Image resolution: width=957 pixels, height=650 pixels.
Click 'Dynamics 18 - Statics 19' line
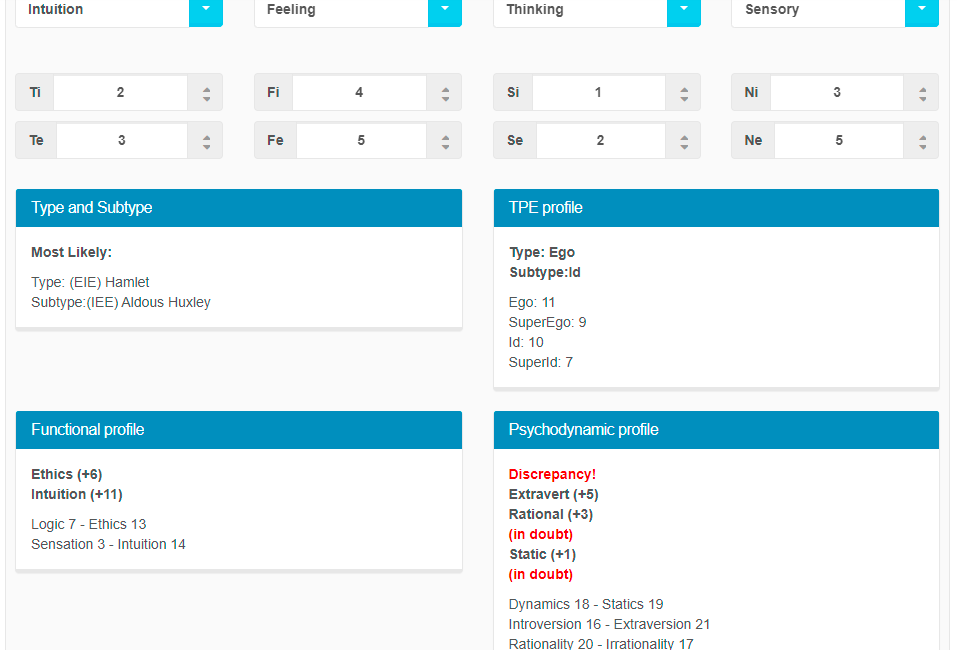[x=586, y=604]
